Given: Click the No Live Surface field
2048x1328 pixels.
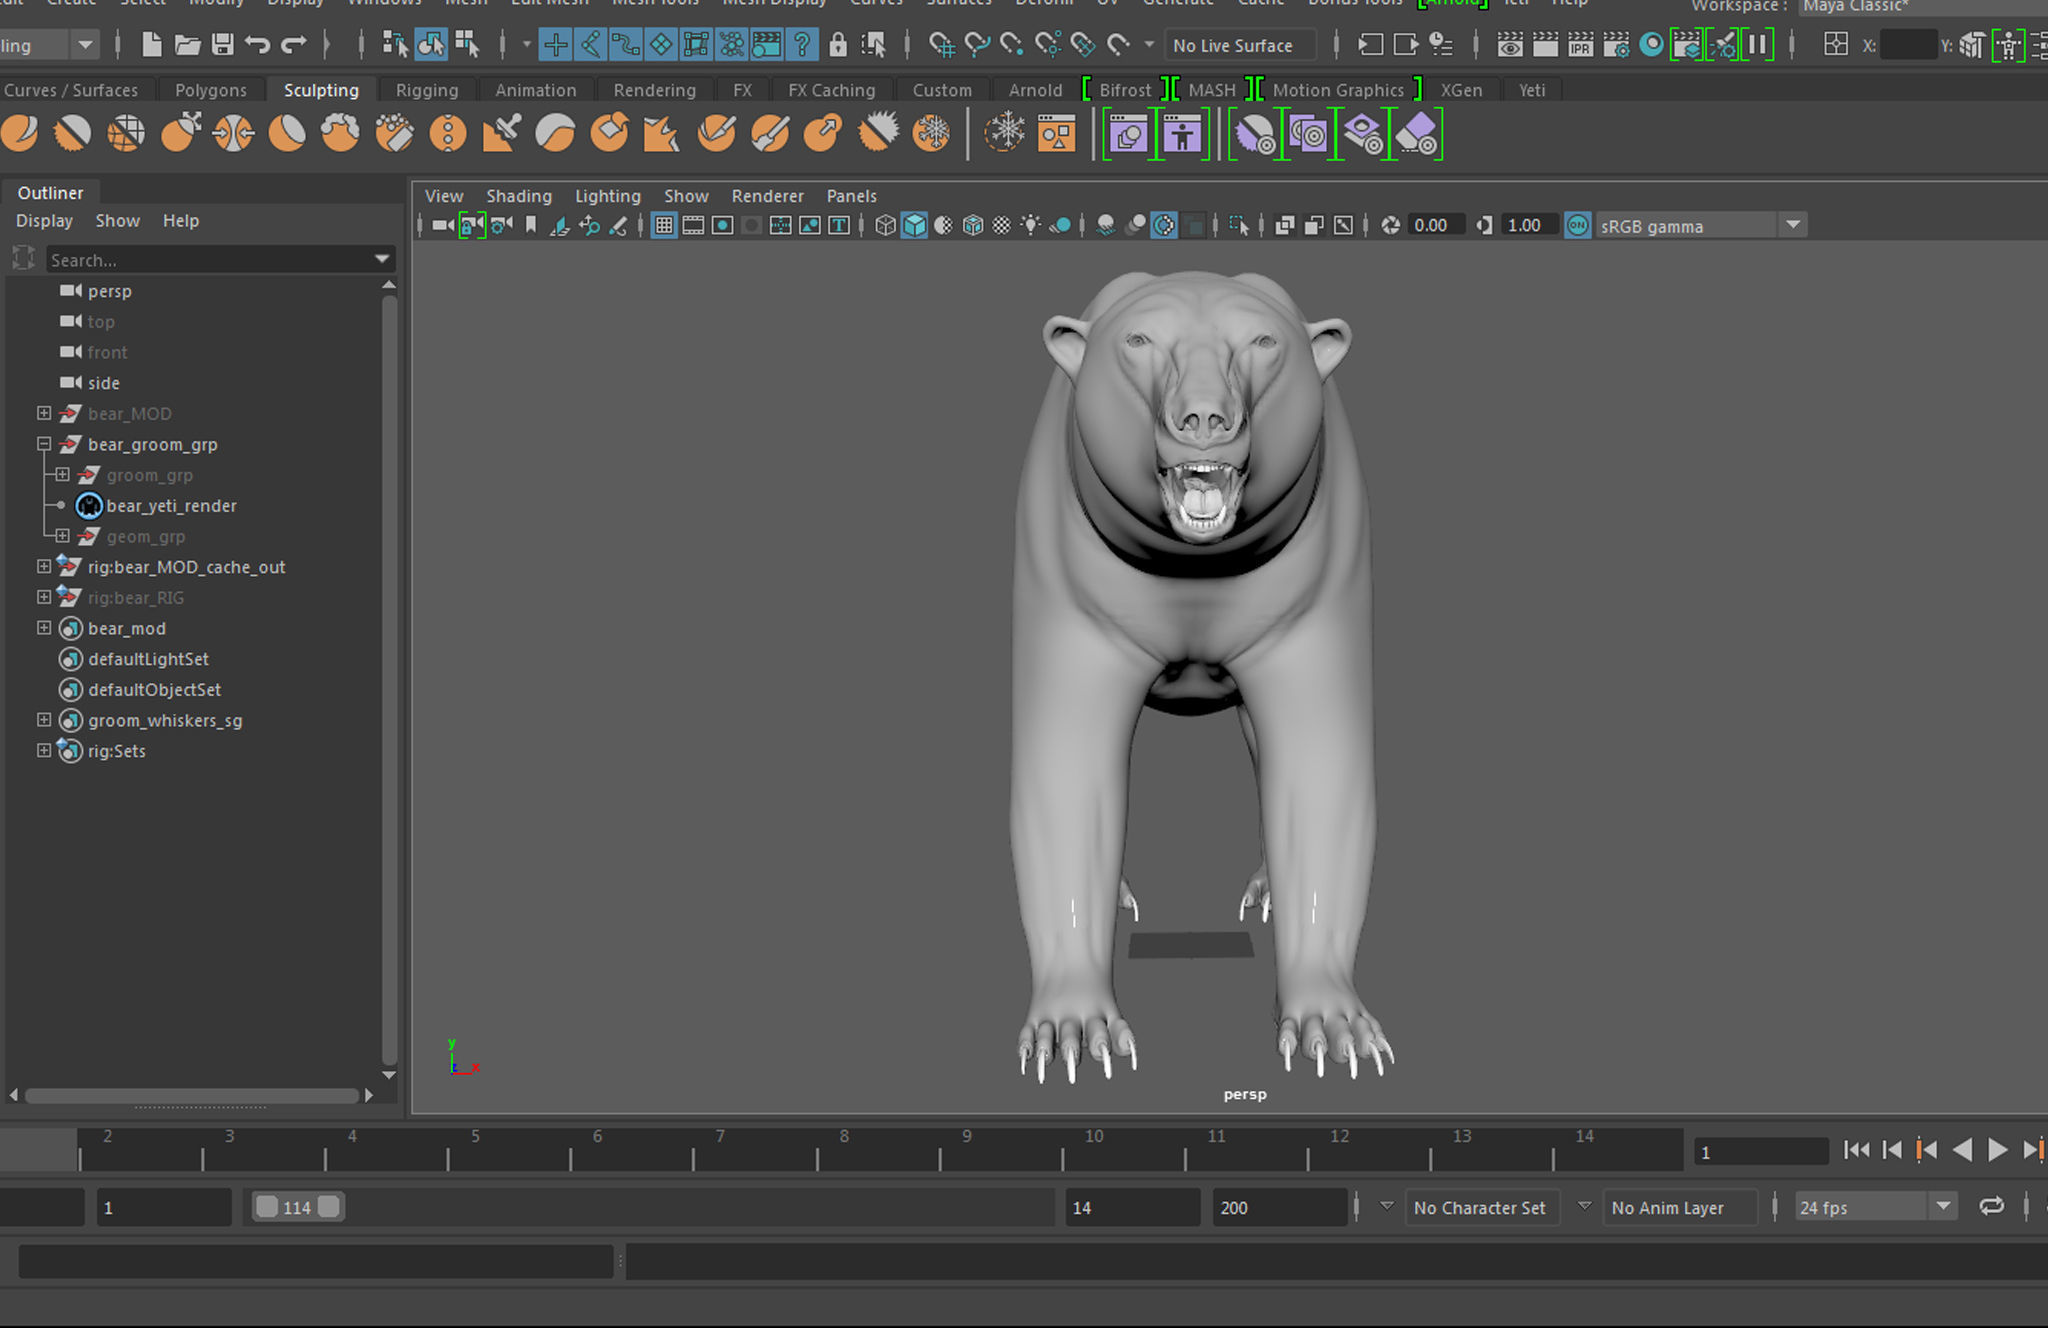Looking at the screenshot, I should coord(1240,45).
